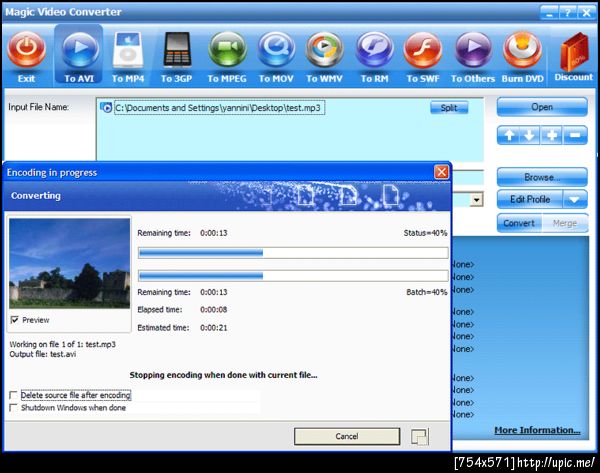Open the Discount shopping bag icon
The image size is (600, 473).
(574, 51)
